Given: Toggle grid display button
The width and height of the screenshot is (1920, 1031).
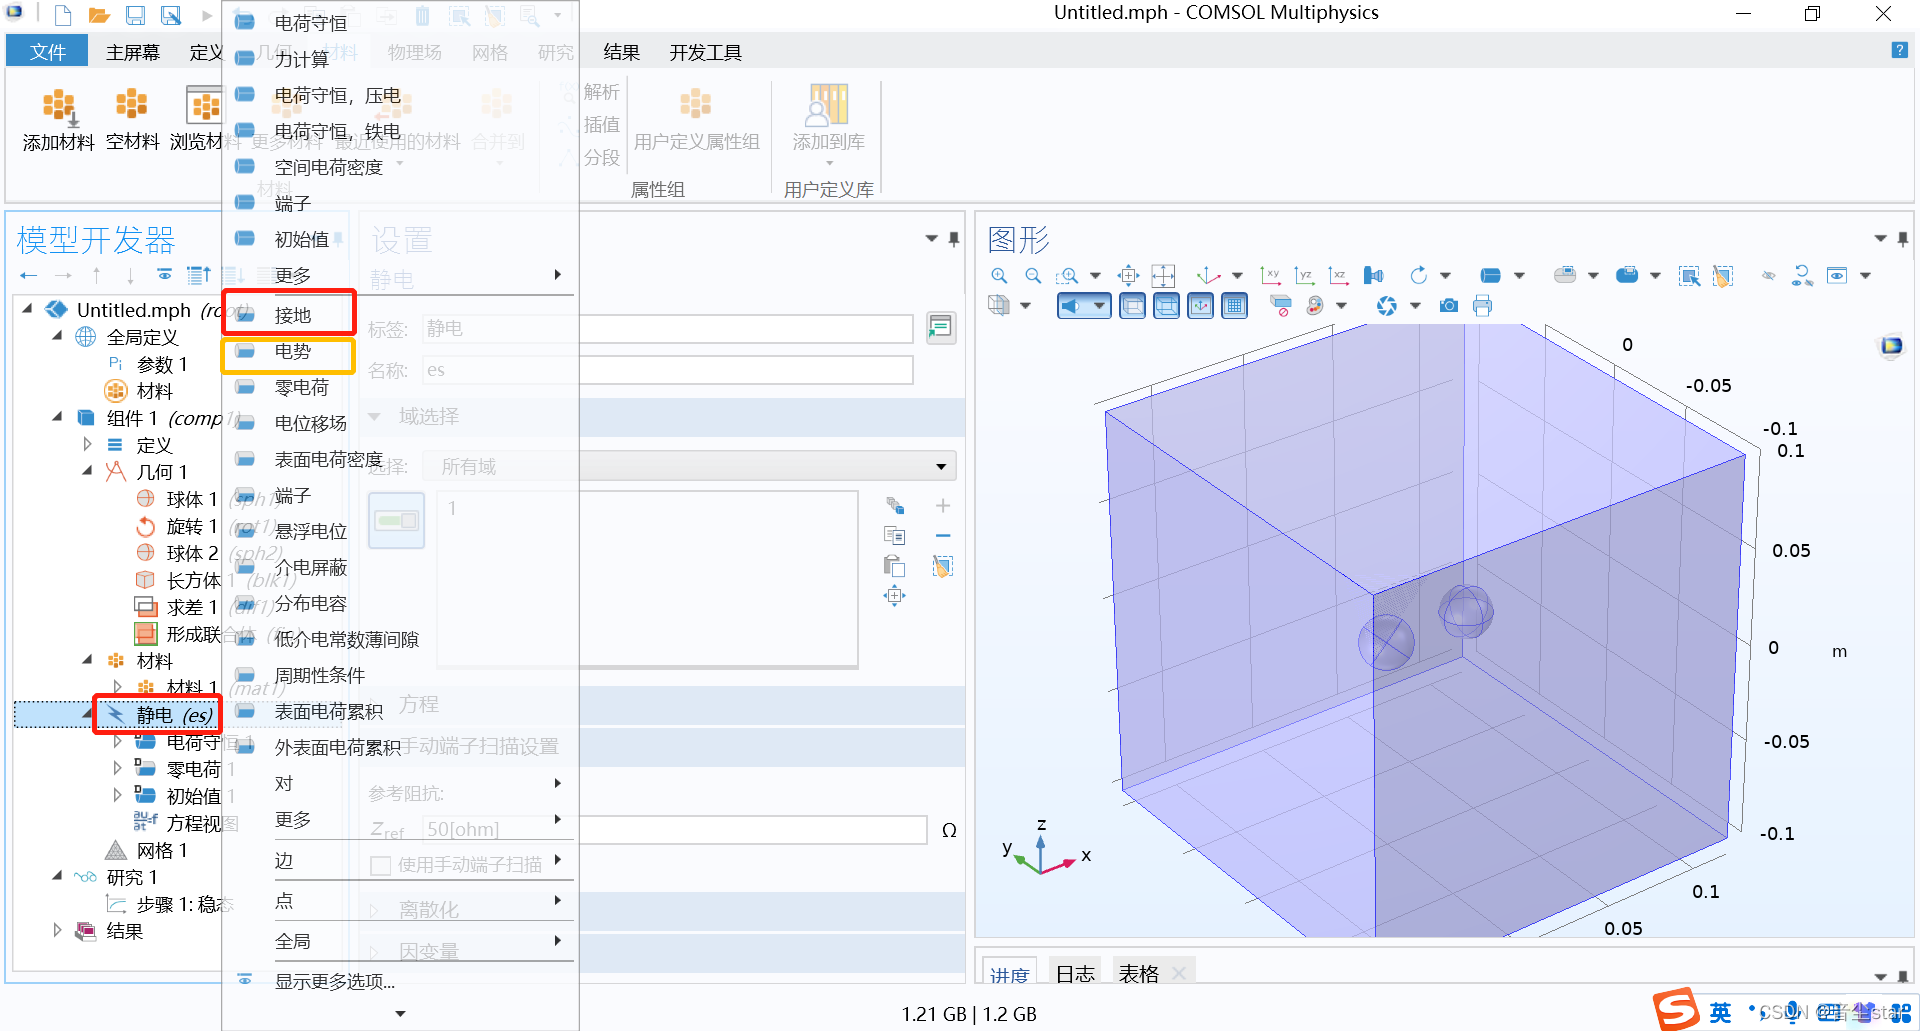Looking at the screenshot, I should click(x=1234, y=306).
